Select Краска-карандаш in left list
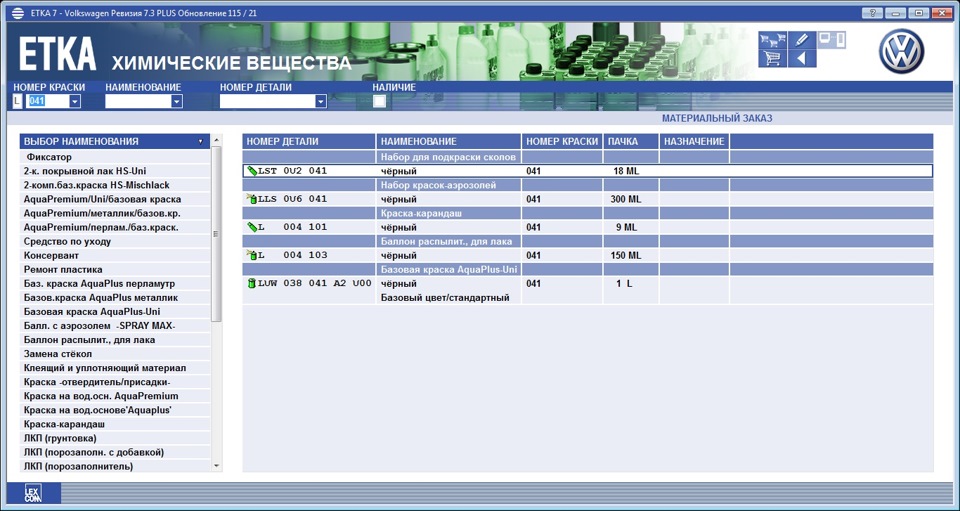The image size is (960, 511). (115, 425)
